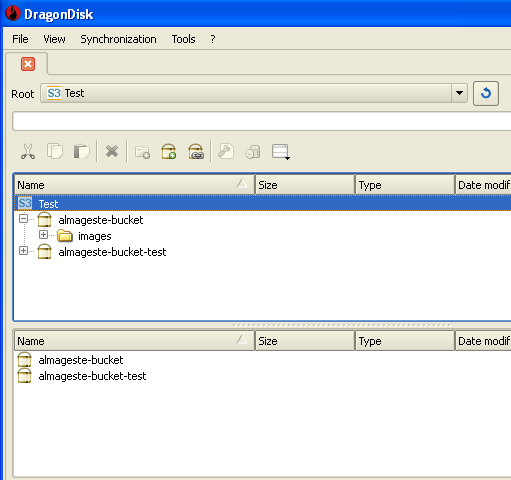Click the Cut scissors icon

28,152
